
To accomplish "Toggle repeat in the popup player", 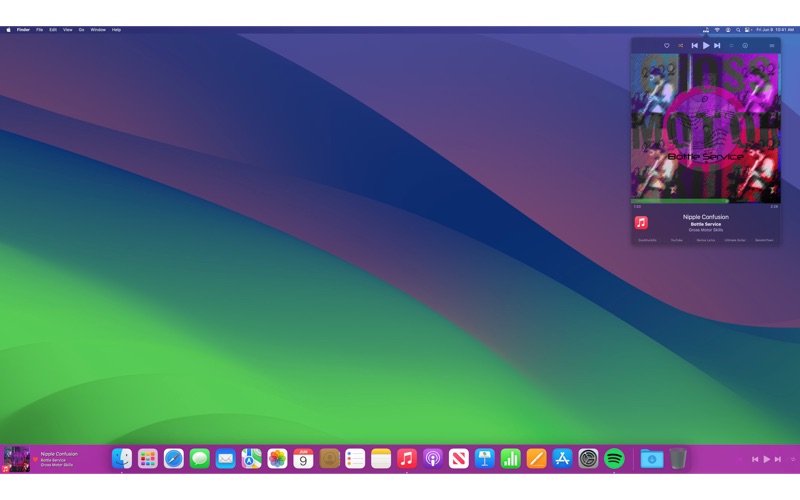I will [731, 45].
